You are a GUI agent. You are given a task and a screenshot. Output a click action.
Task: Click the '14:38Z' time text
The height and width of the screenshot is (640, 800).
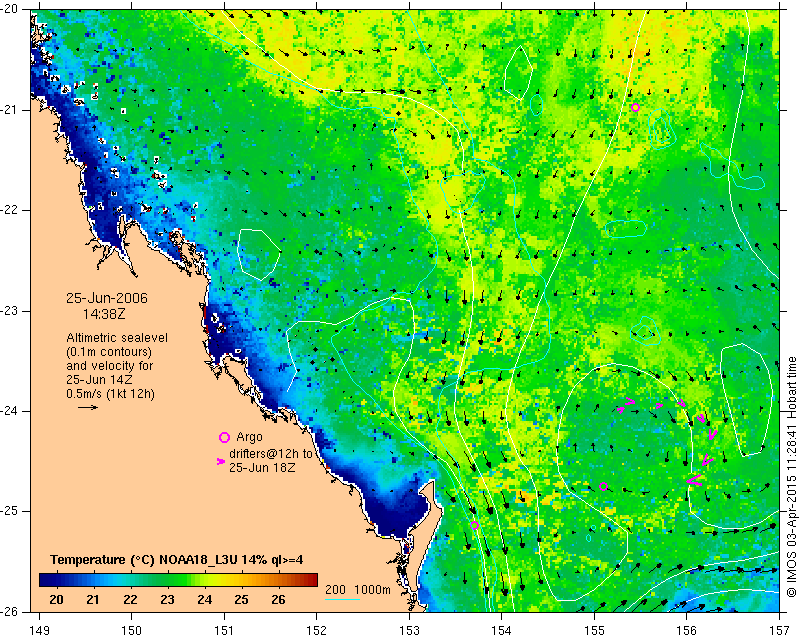(x=104, y=314)
